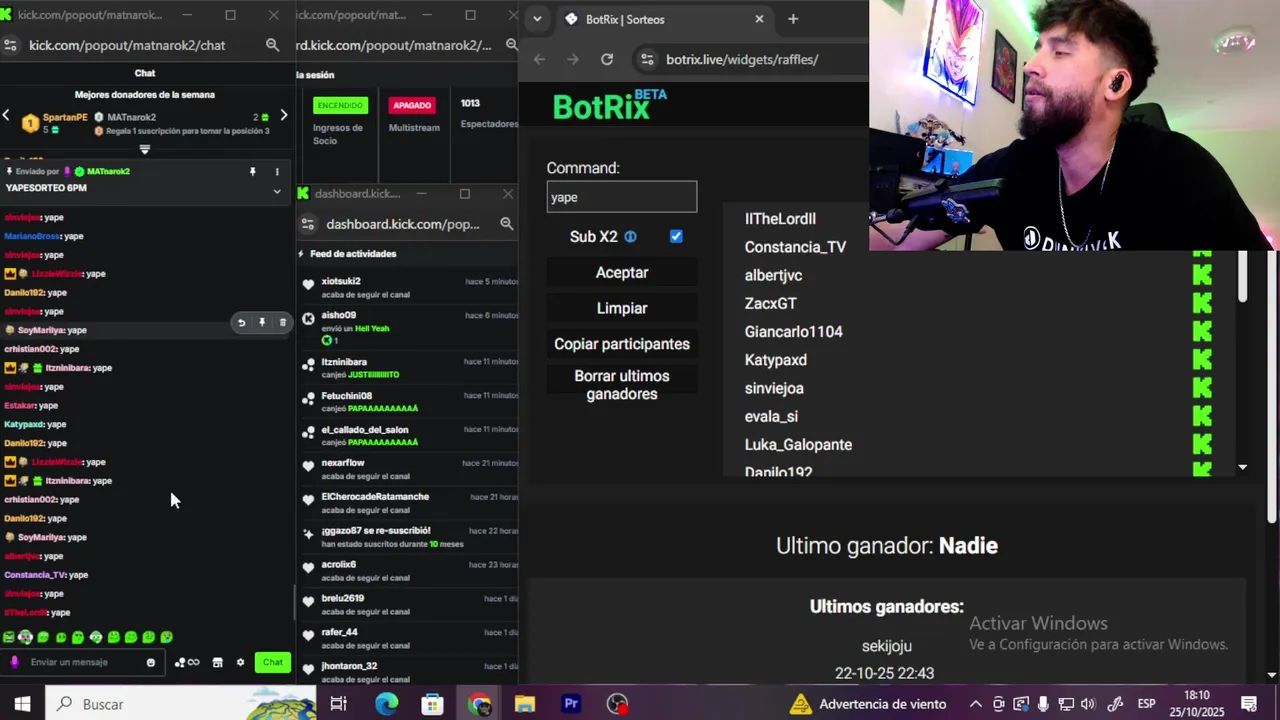1280x720 pixels.
Task: Click the purple identity icon in chat input
Action: point(14,662)
